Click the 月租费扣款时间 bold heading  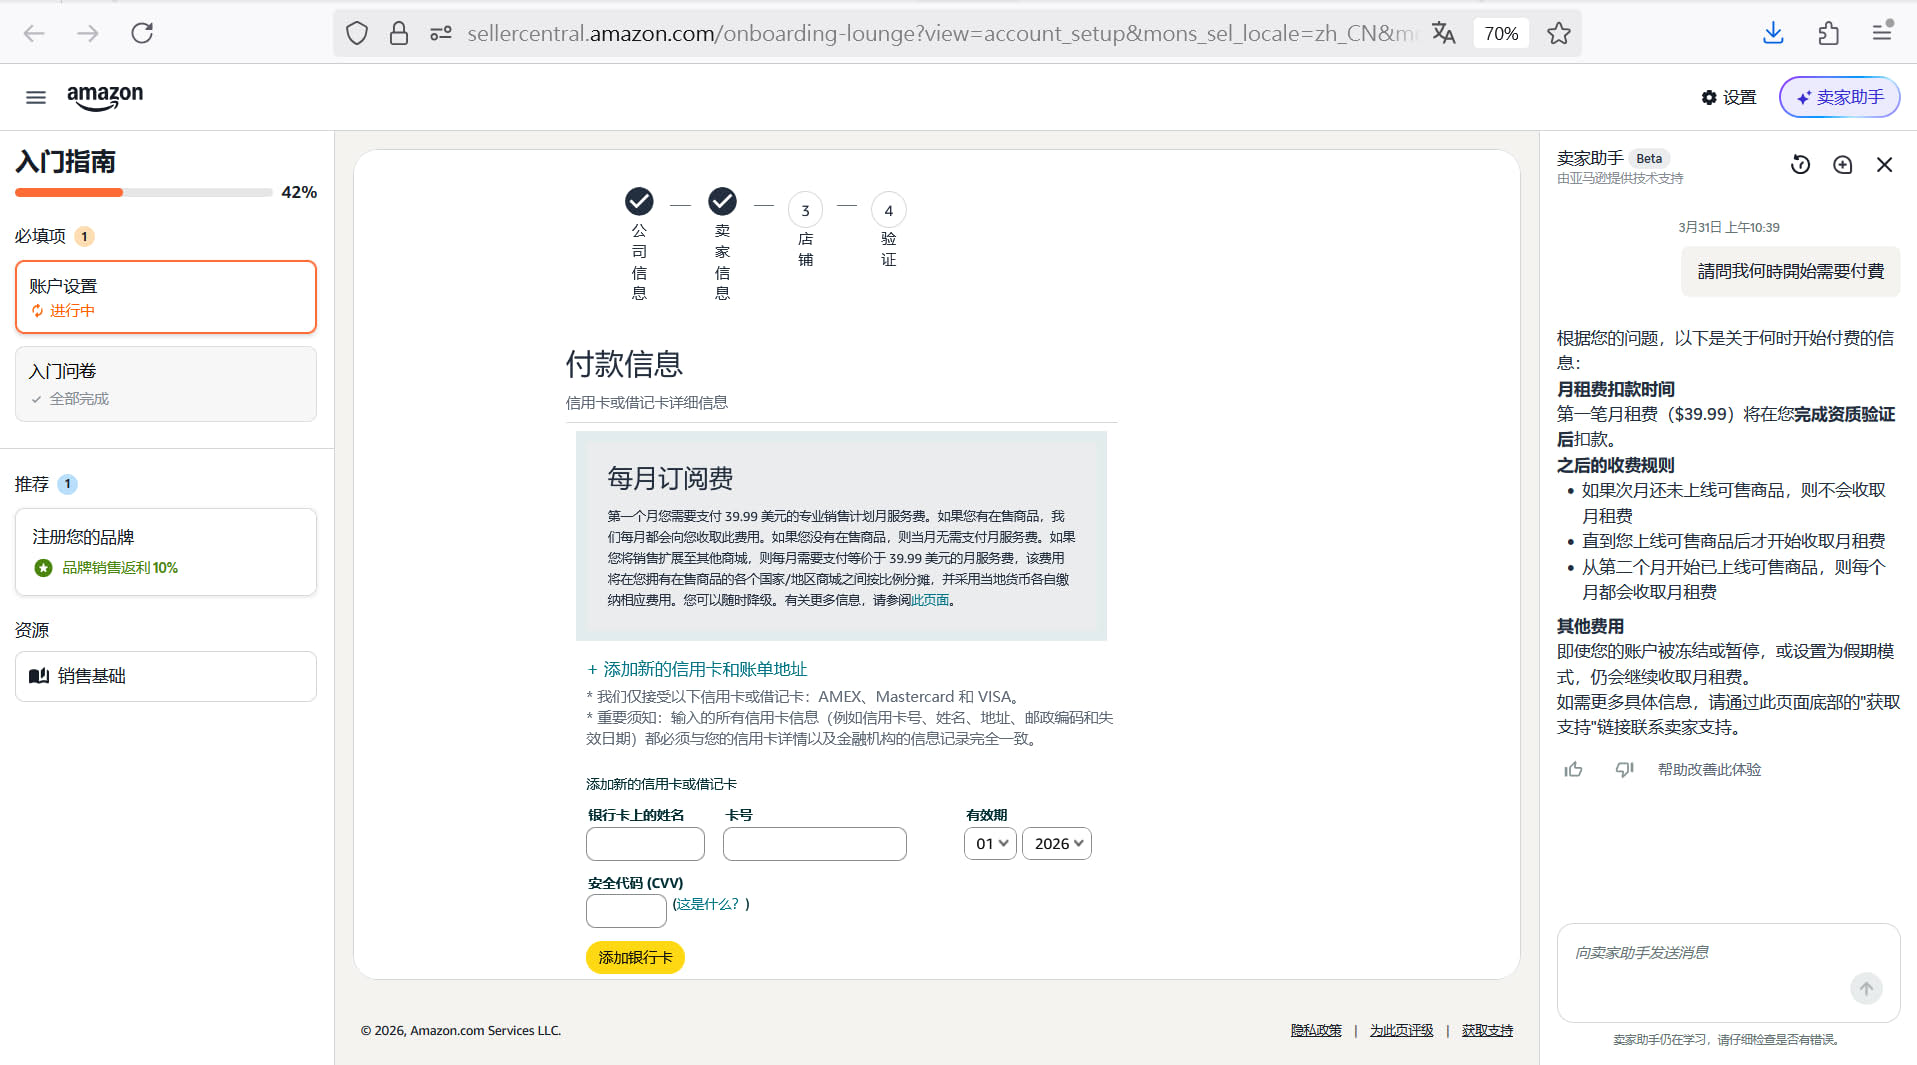pos(1615,389)
